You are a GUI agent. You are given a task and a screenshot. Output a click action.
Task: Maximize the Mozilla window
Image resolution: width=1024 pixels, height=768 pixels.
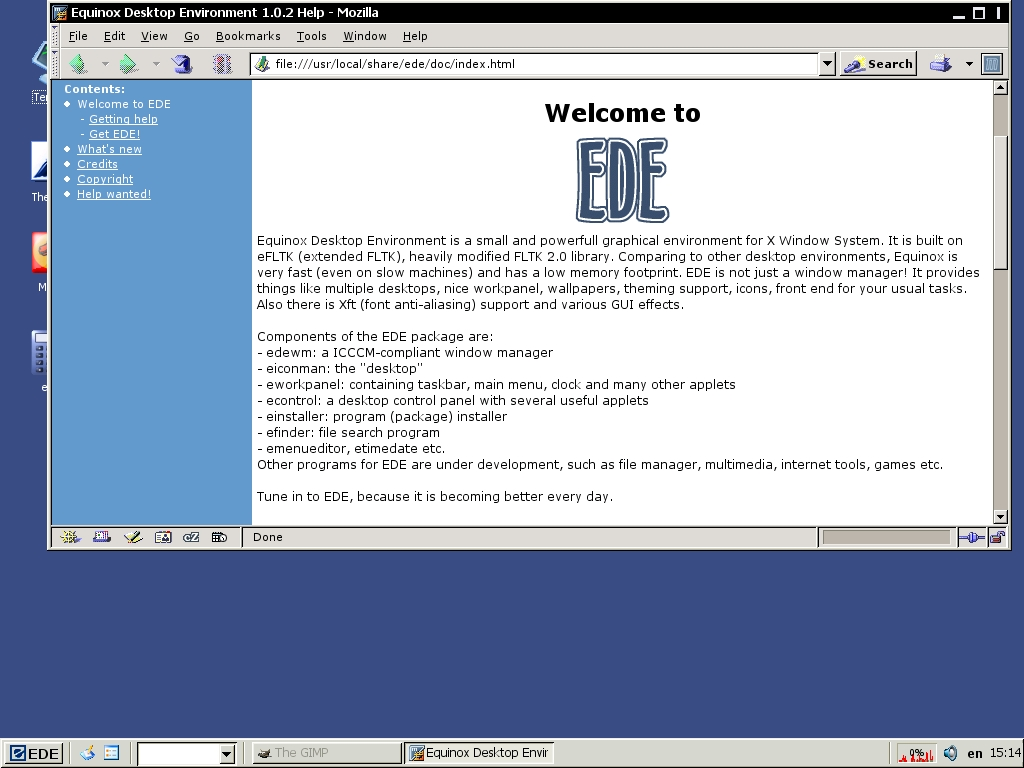[x=979, y=13]
